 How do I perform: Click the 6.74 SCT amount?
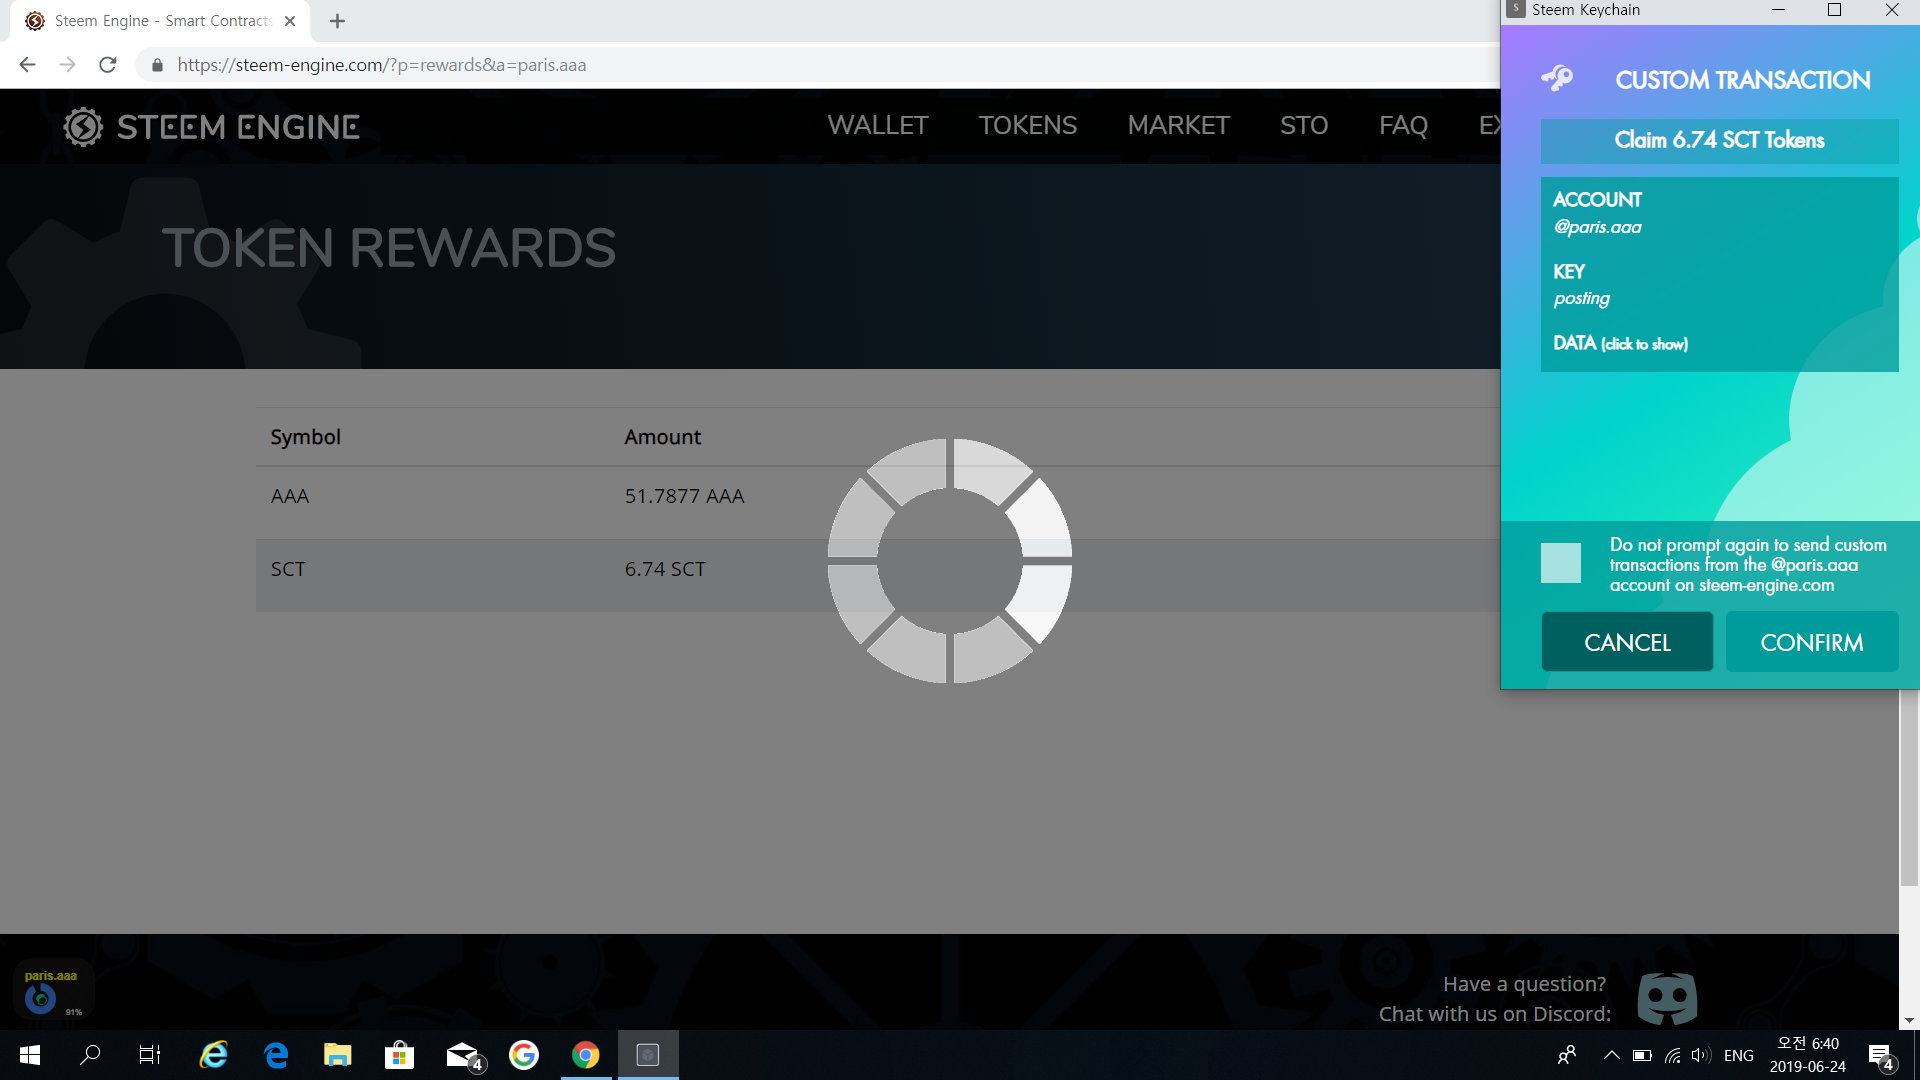(665, 569)
